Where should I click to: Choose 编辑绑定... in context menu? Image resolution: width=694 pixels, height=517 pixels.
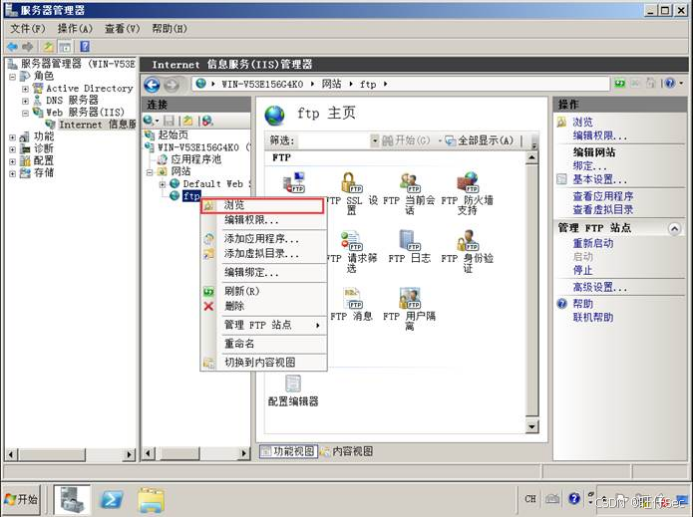coord(264,273)
